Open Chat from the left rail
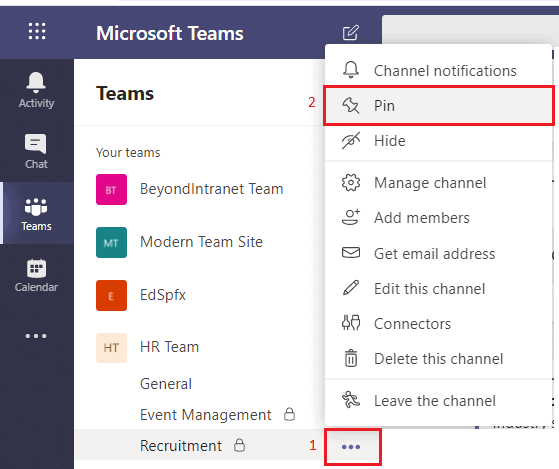 [36, 152]
